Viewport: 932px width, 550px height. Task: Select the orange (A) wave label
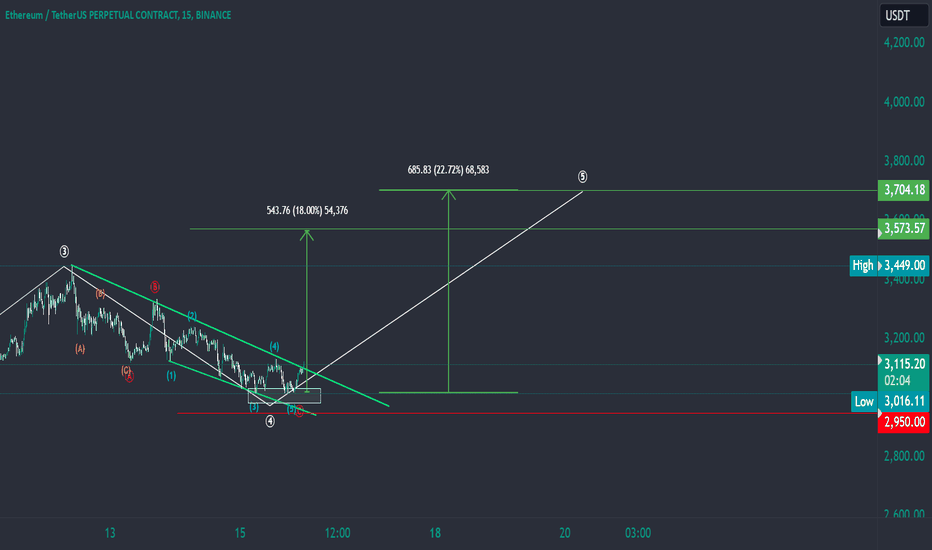[x=80, y=349]
